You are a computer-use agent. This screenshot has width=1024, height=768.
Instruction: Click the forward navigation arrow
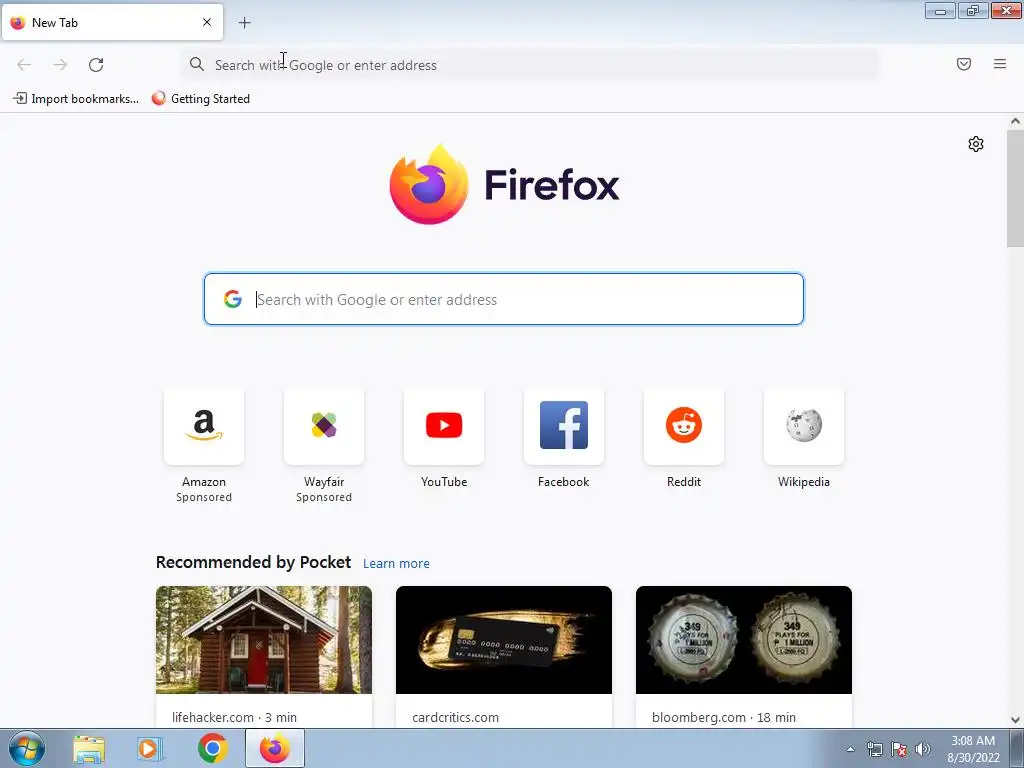tap(60, 65)
